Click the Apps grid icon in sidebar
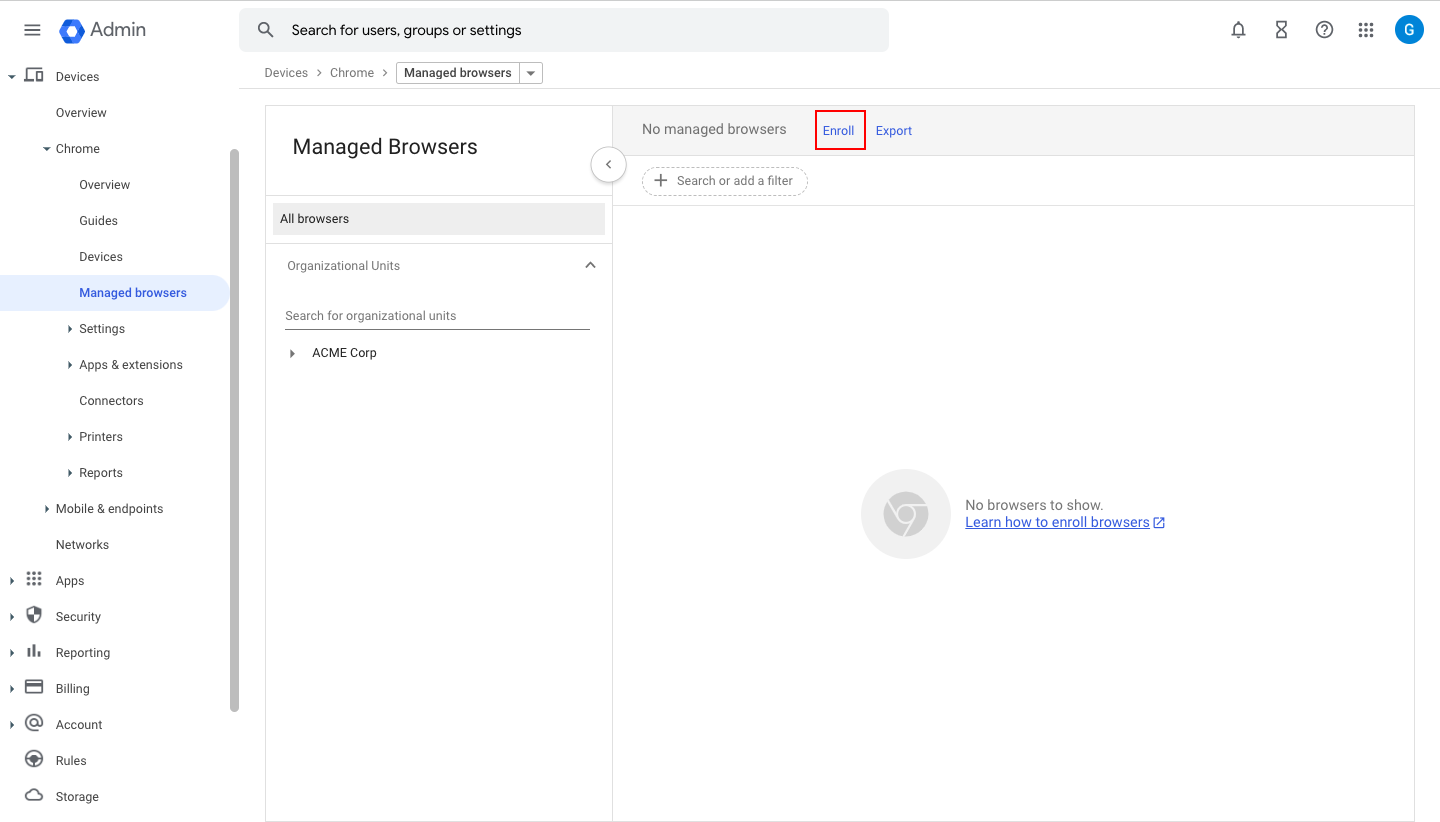Screen dimensions: 1440x822 pyautogui.click(x=34, y=580)
